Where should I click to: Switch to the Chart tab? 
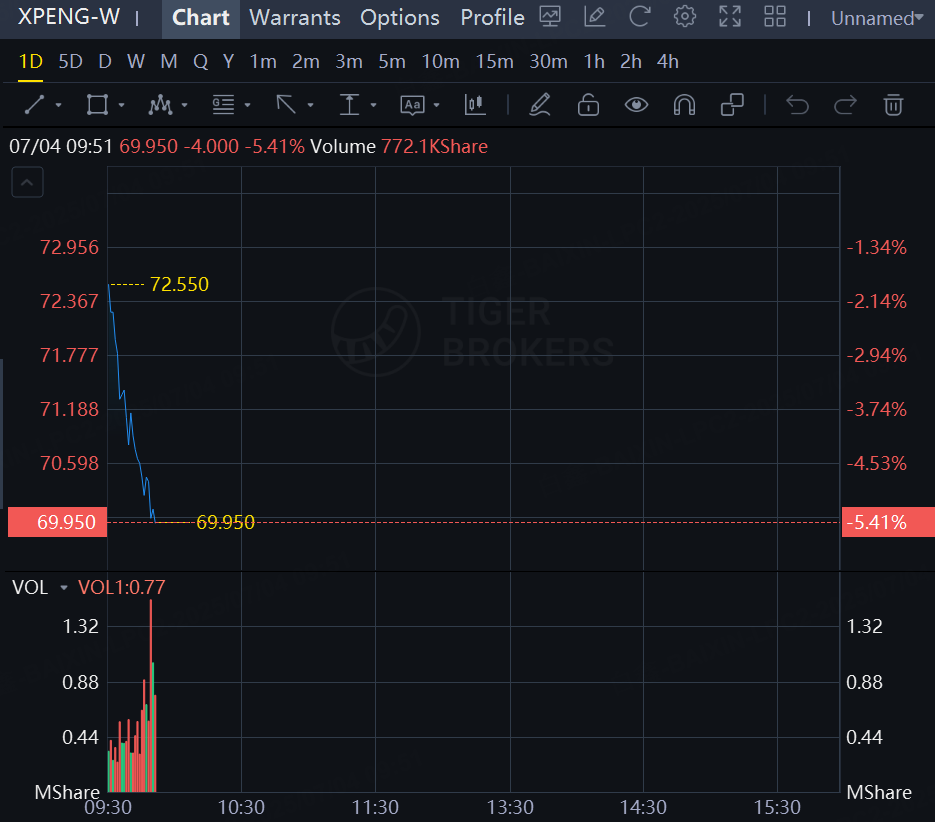(200, 18)
